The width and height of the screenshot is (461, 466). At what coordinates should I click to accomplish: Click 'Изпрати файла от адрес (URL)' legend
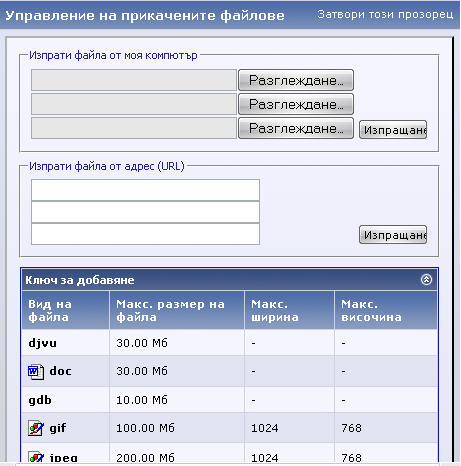point(107,166)
